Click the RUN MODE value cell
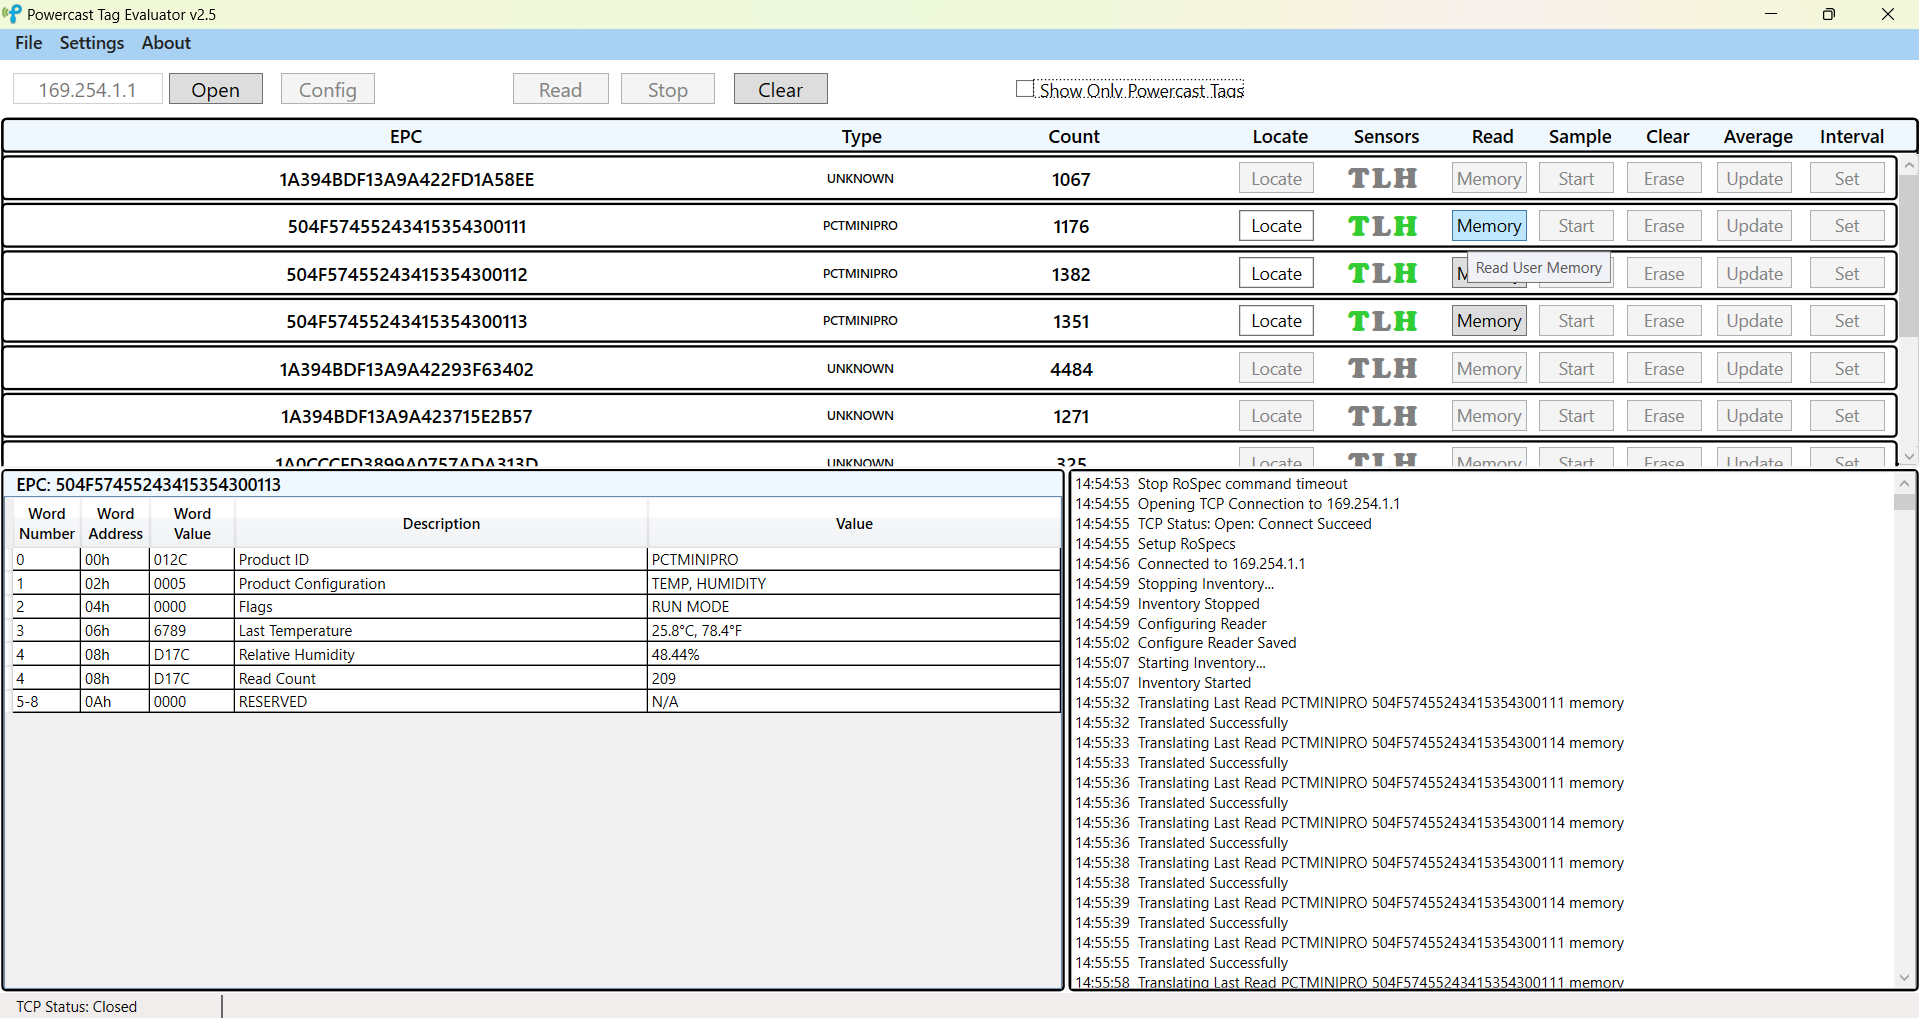Image resolution: width=1919 pixels, height=1018 pixels. (x=854, y=606)
